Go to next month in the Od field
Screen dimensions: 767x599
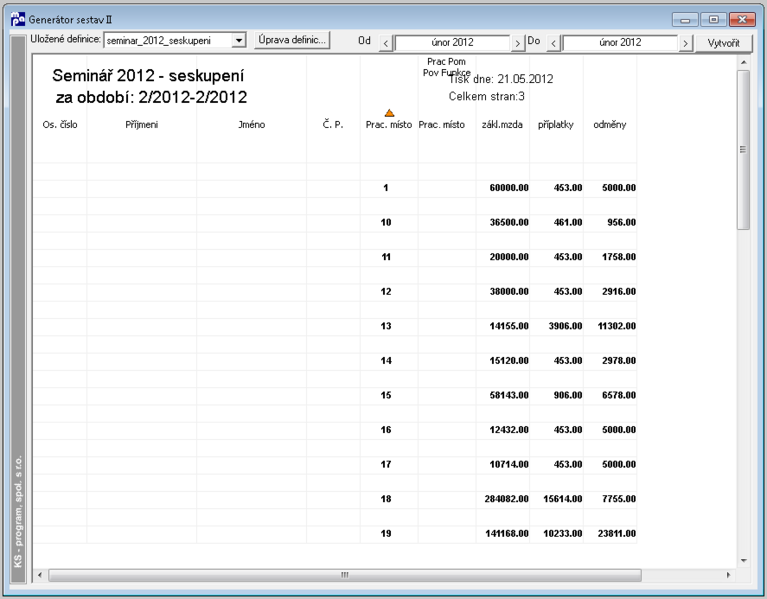pyautogui.click(x=518, y=43)
